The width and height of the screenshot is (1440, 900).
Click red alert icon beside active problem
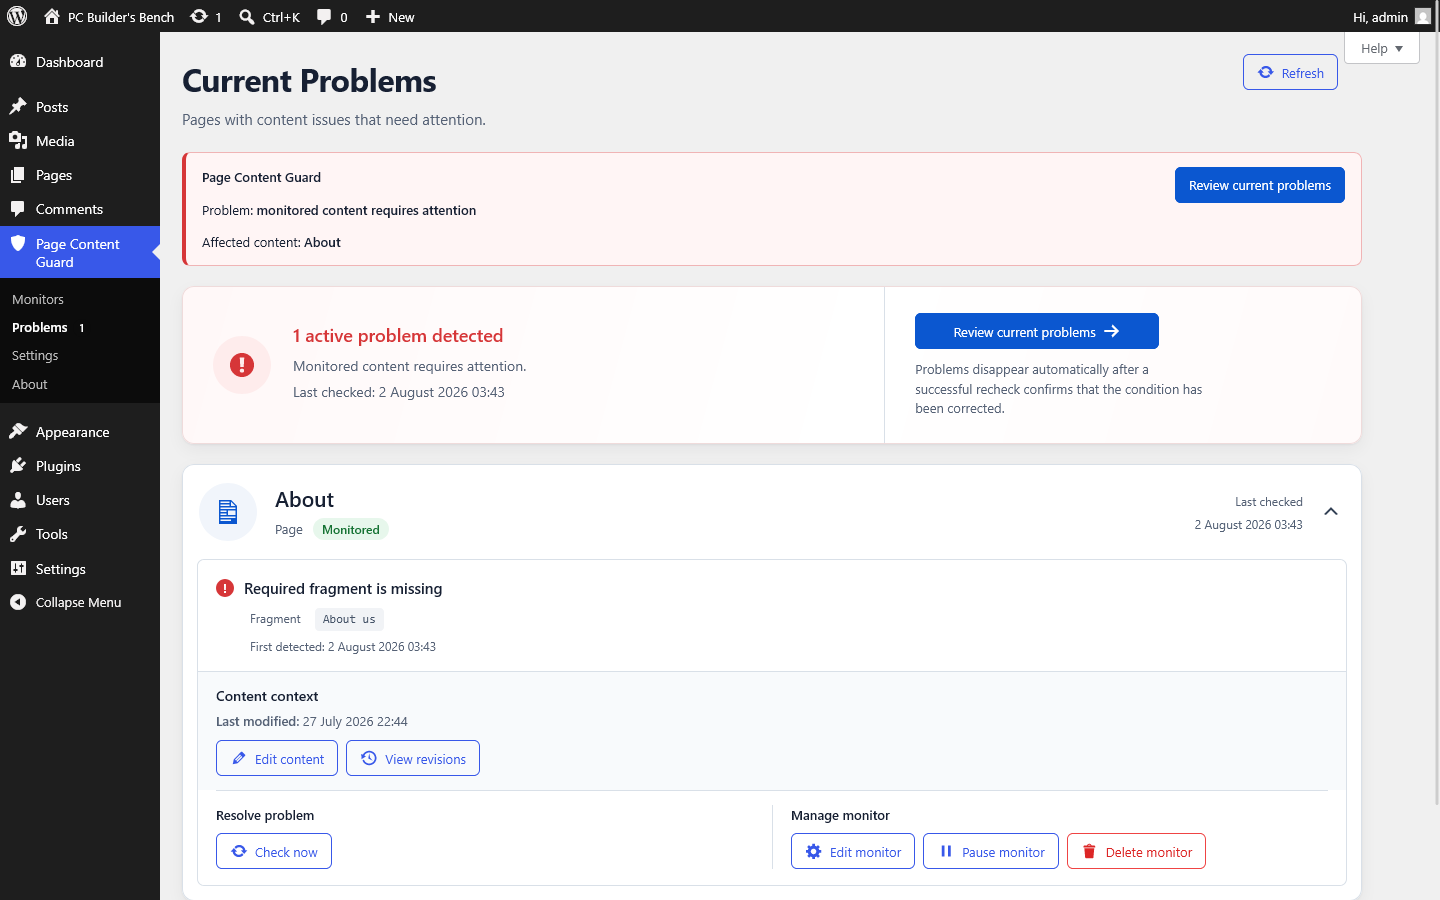(242, 365)
